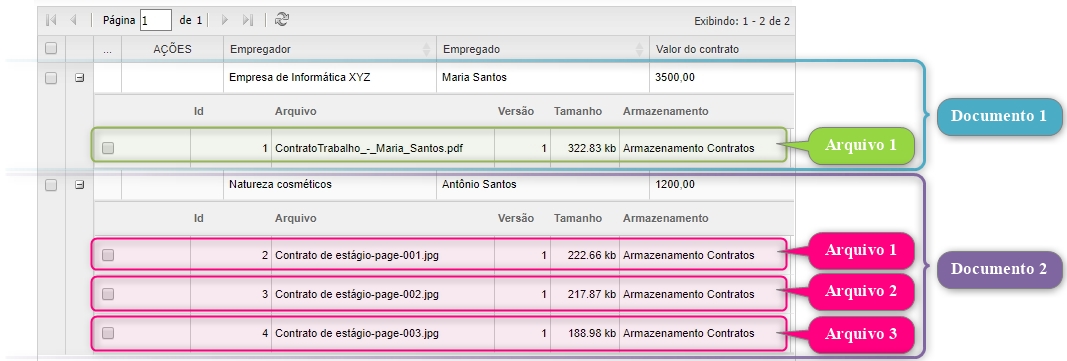
Task: Click the 1200,00 contract value
Action: (x=675, y=184)
